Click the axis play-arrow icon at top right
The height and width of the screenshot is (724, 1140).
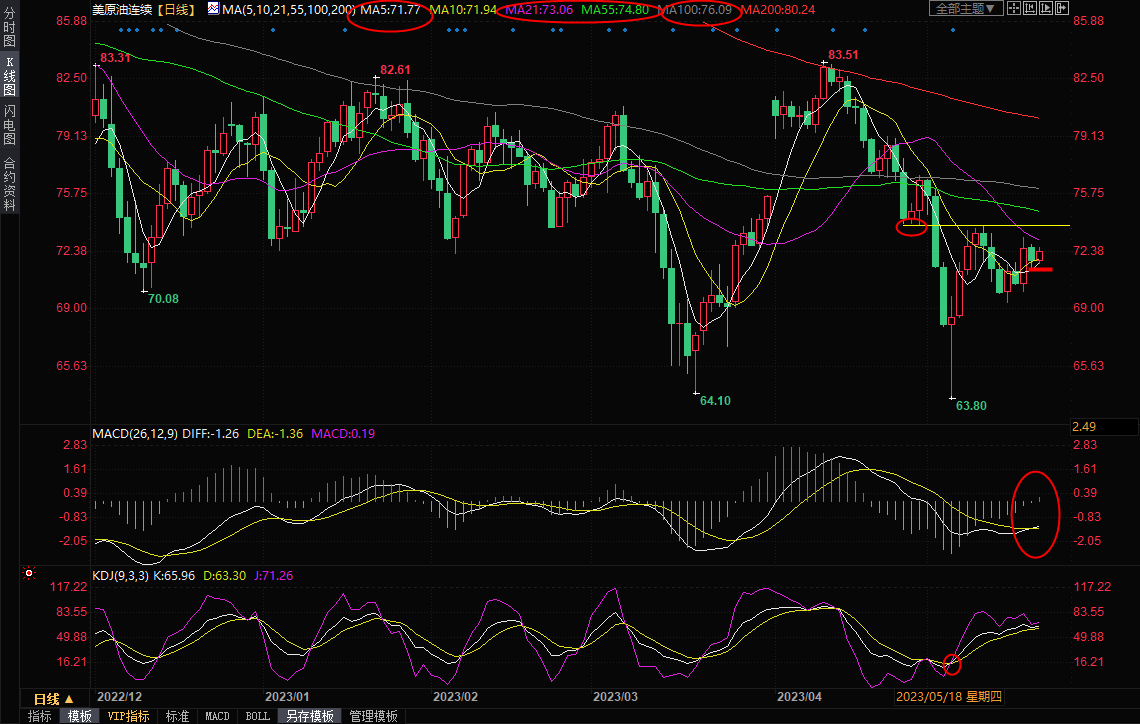coord(1046,8)
